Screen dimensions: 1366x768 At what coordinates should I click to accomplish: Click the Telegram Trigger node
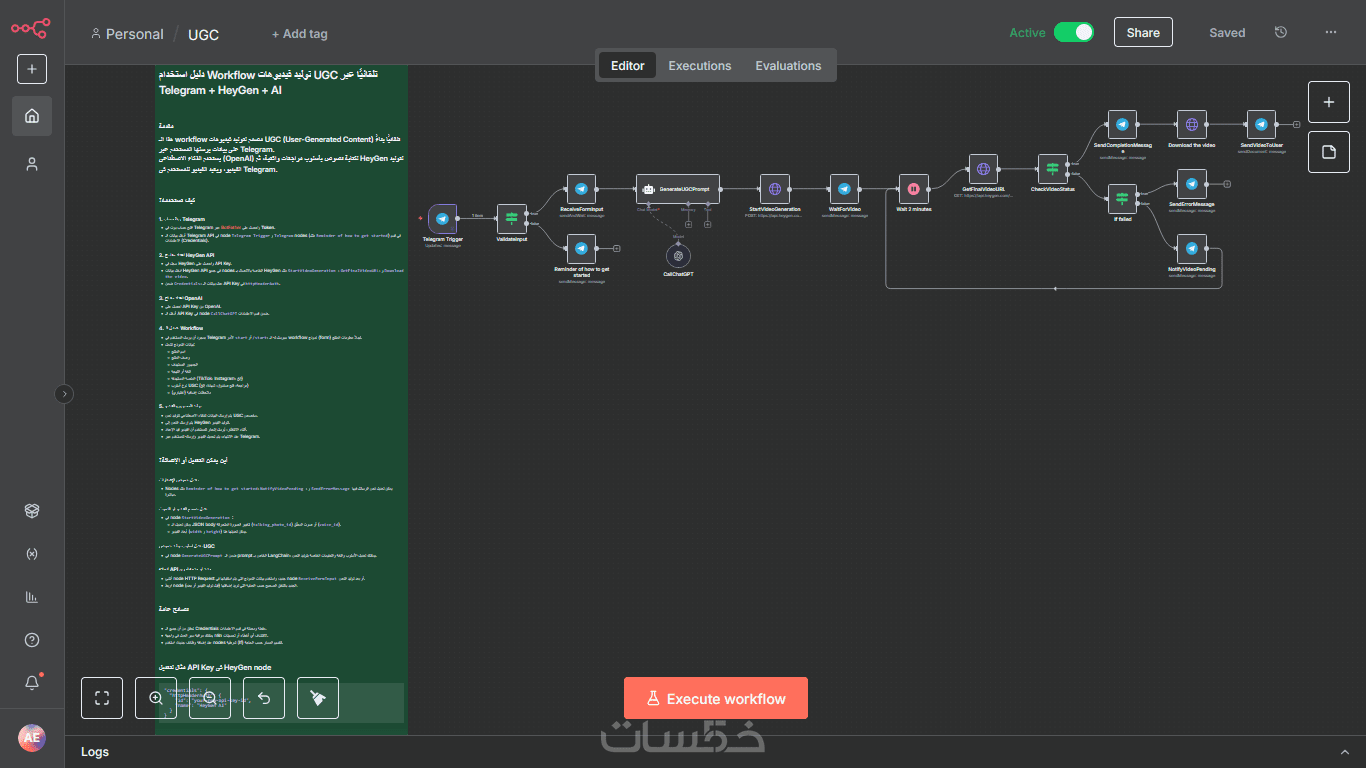442,219
